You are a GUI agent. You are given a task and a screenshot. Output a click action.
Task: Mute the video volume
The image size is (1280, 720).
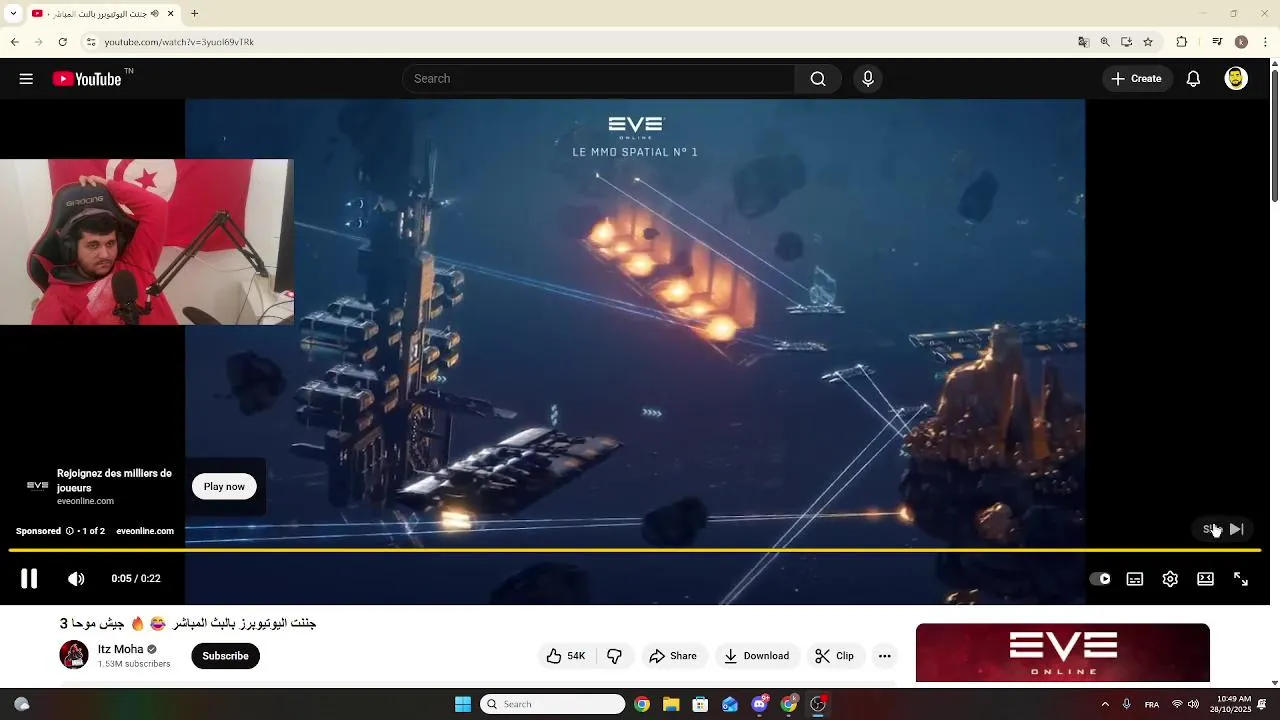pos(76,579)
